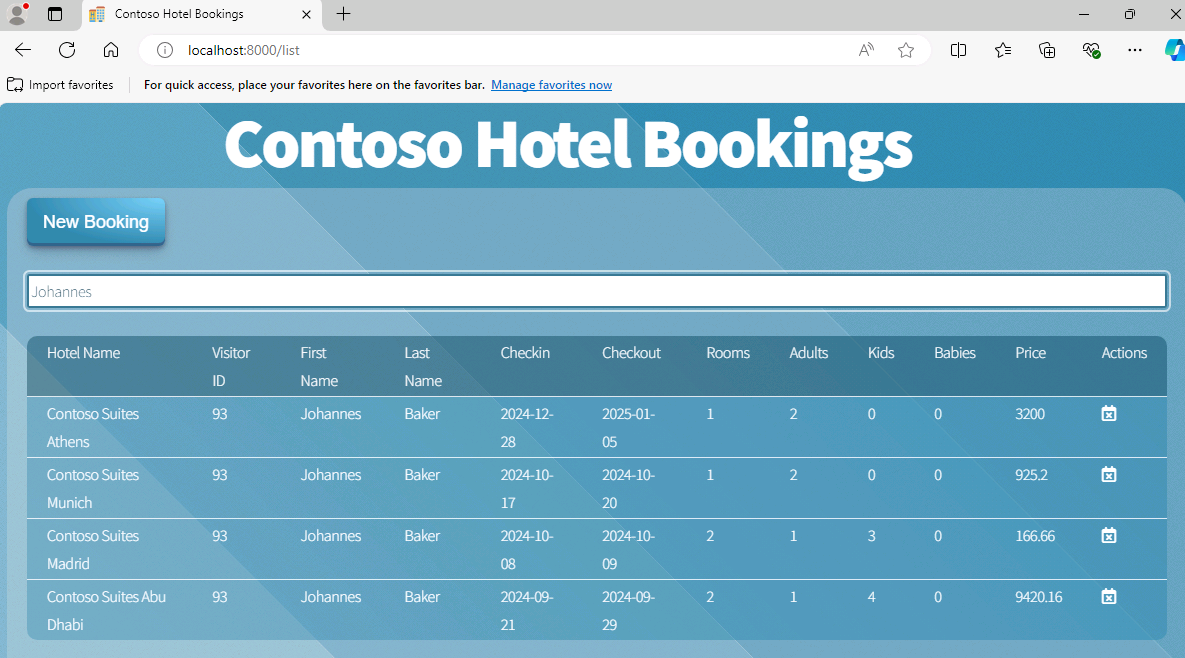Click the Actions column header
This screenshot has height=658, width=1185.
(1124, 353)
